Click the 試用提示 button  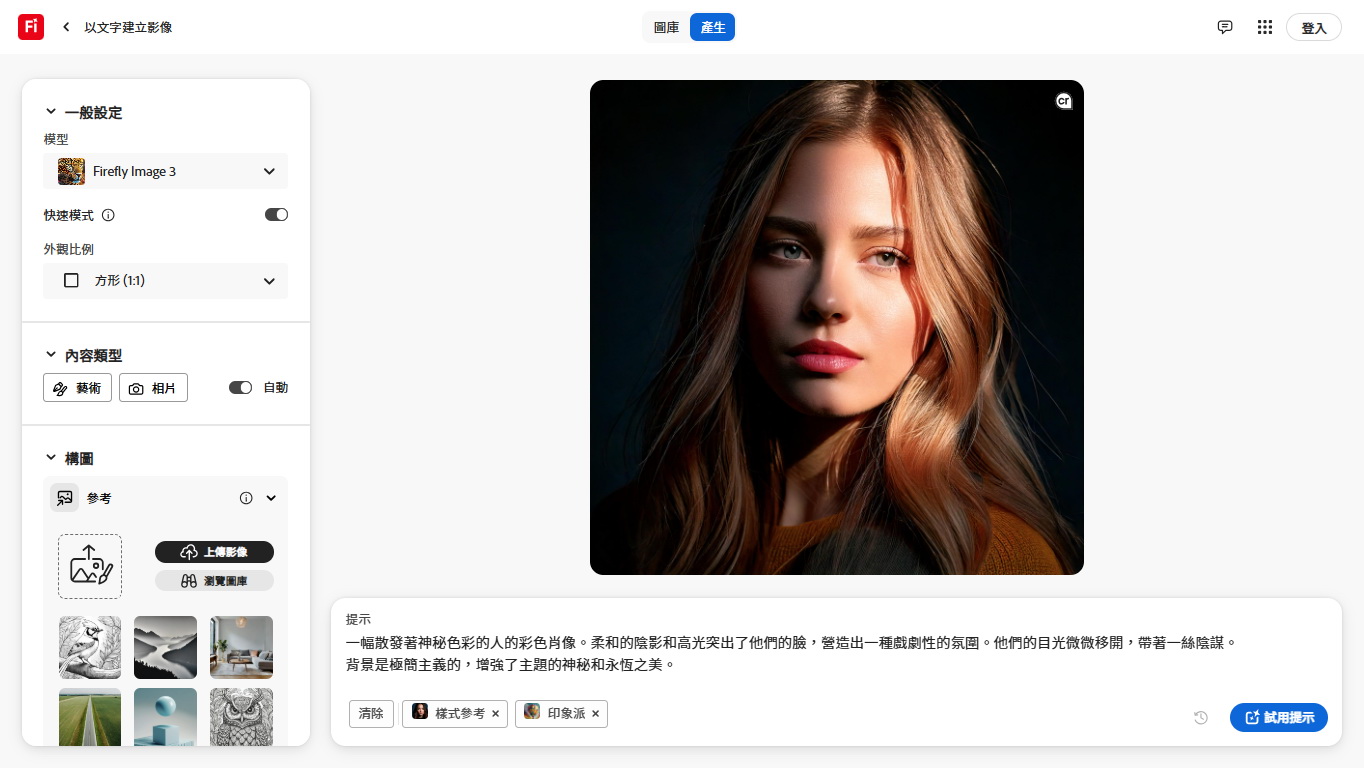tap(1279, 717)
